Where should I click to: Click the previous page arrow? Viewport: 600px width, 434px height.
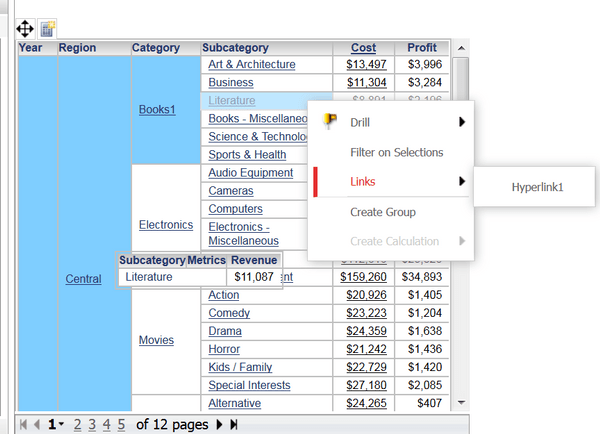(38, 424)
